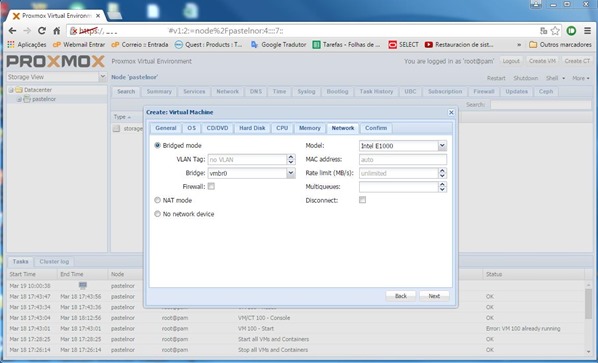Click the storage row icon in the list
598x363 pixels.
coord(116,129)
